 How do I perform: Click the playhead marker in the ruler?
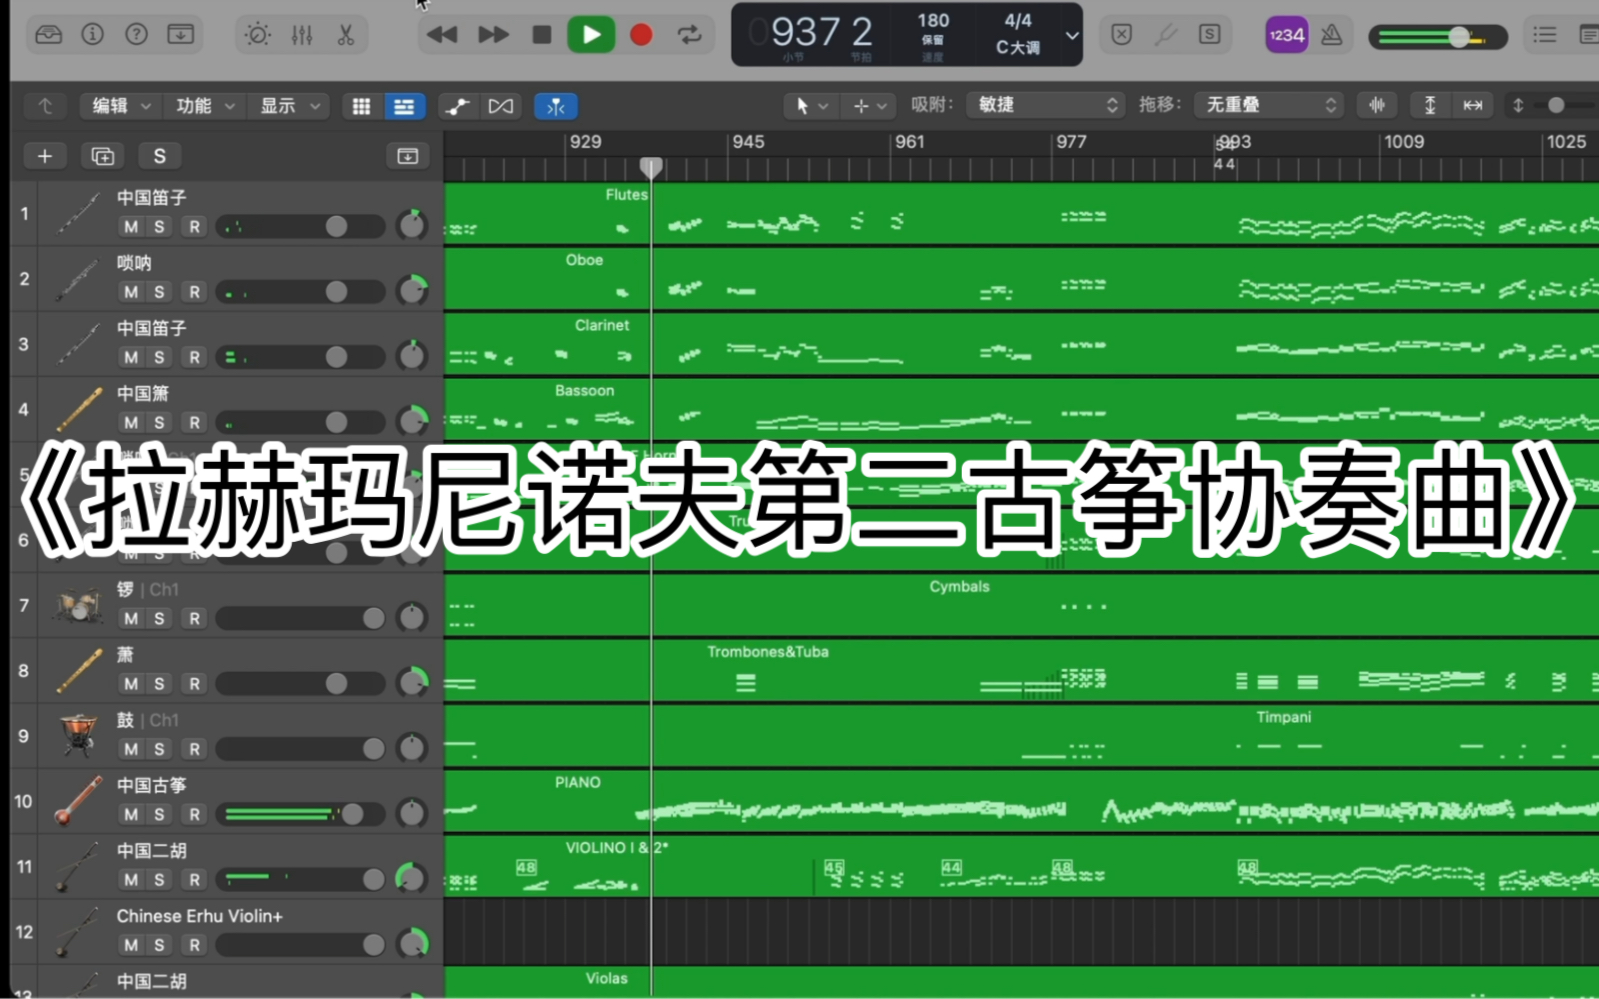point(651,167)
